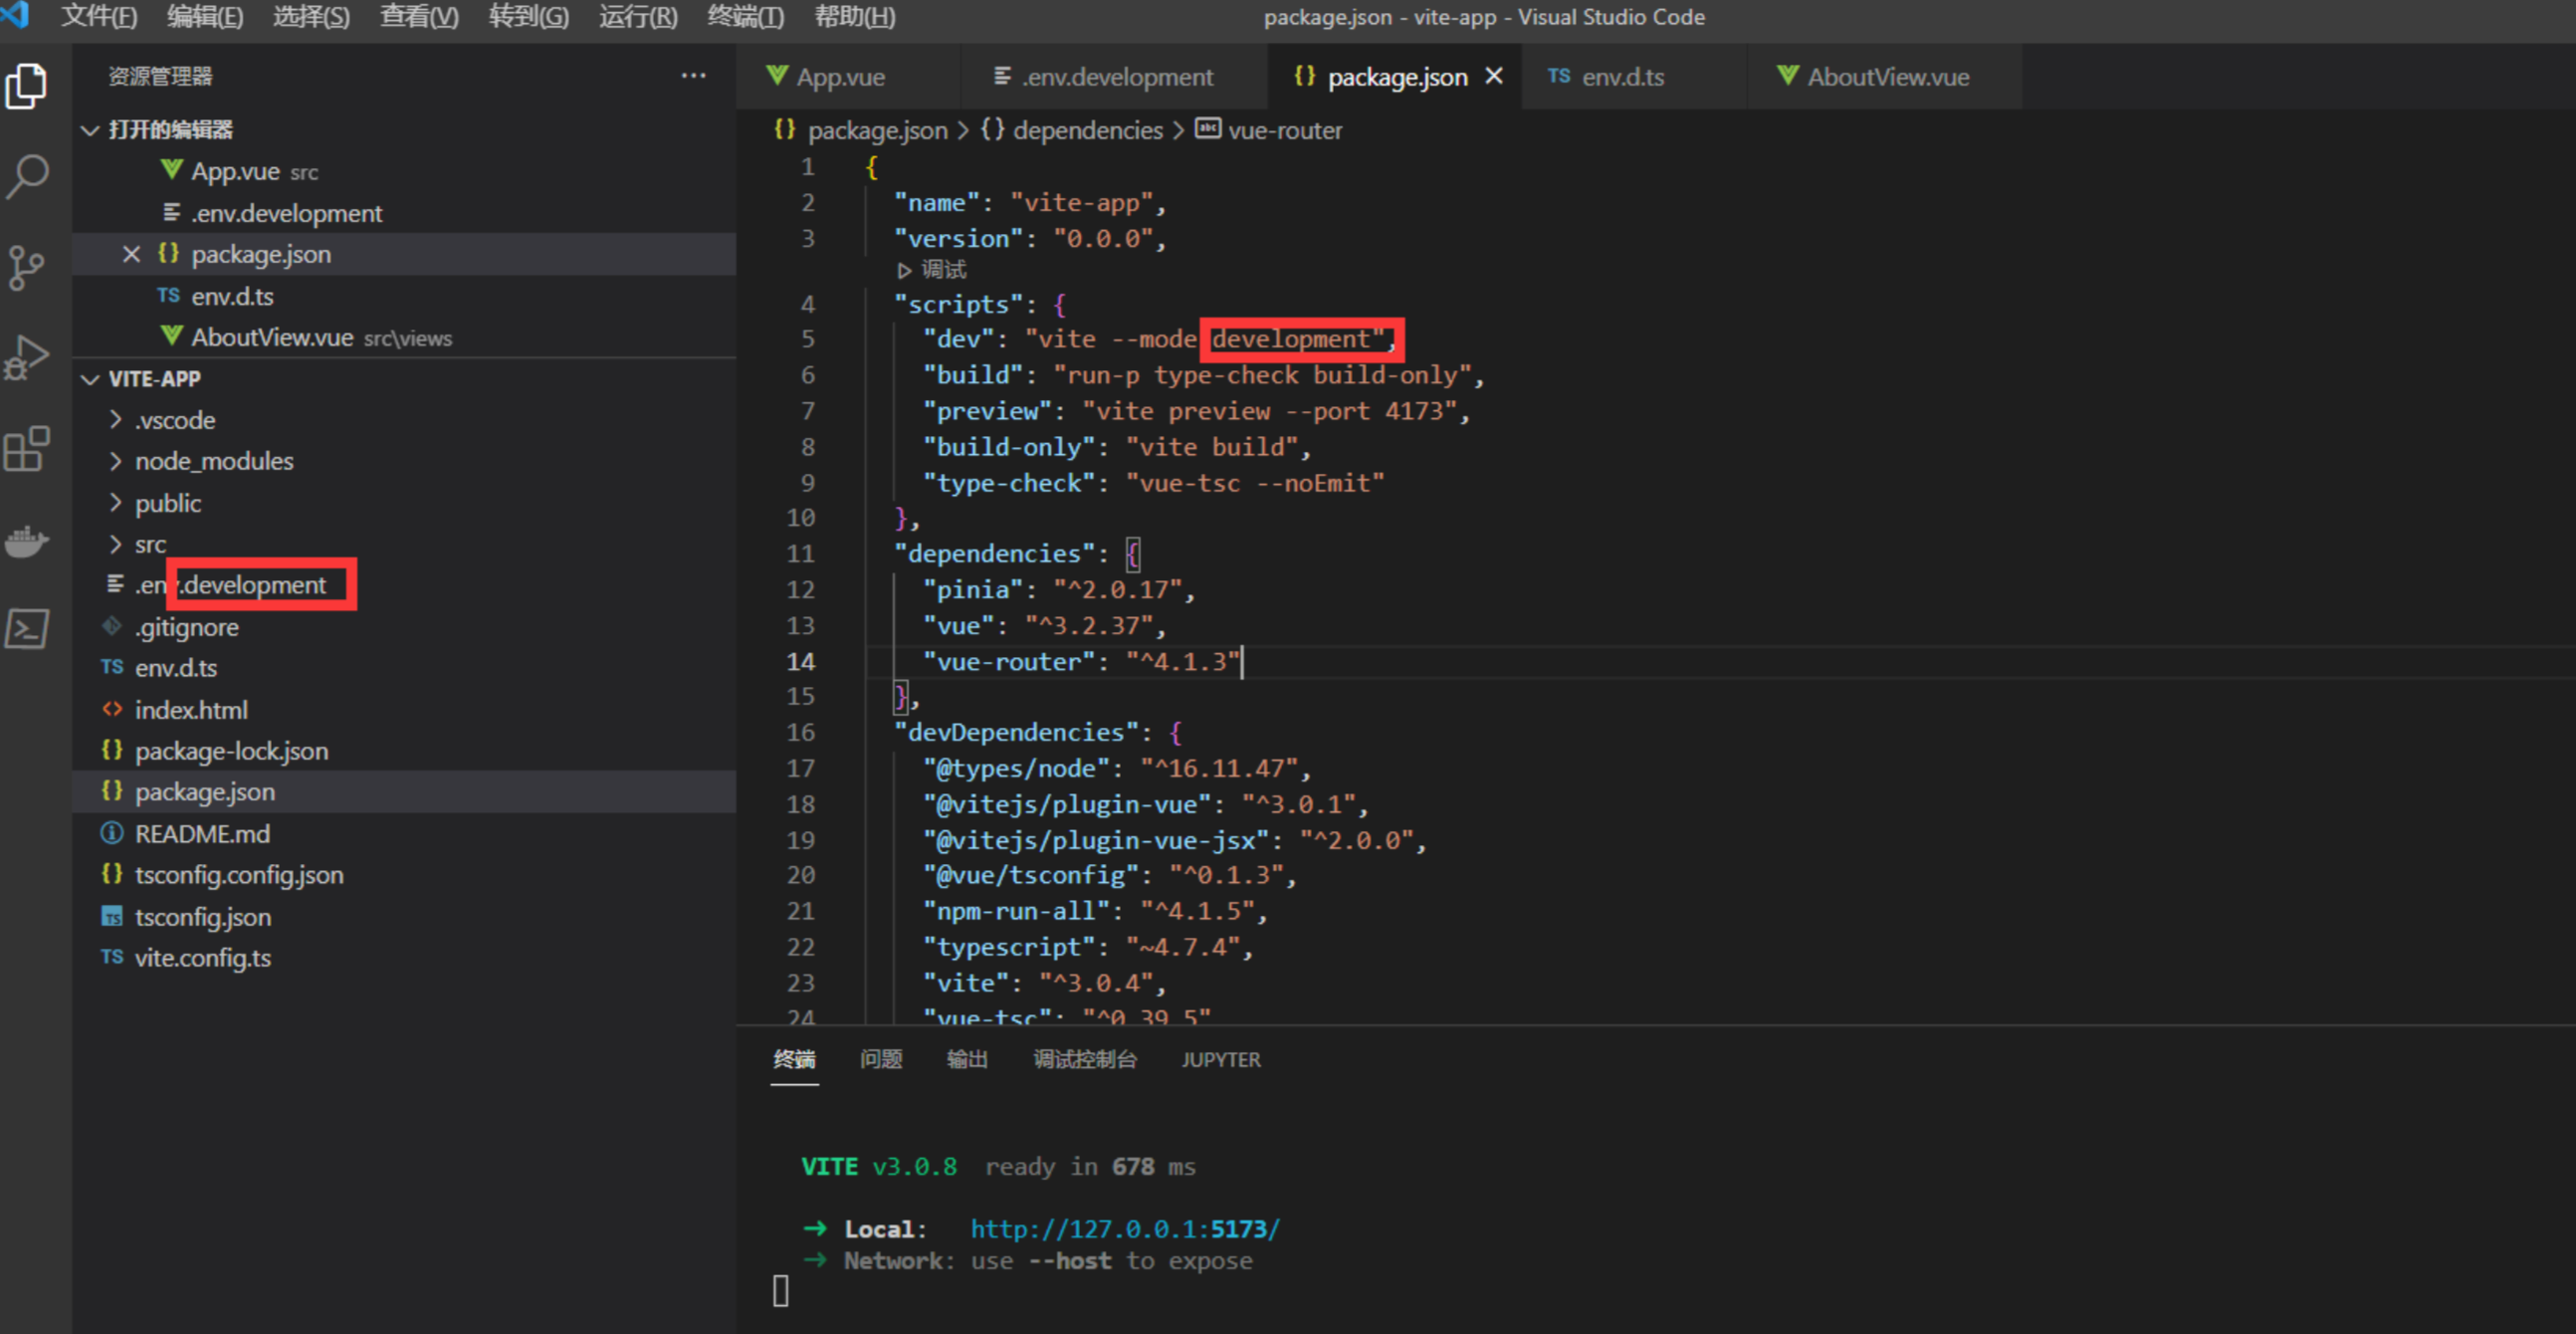Open the 转到(G) menu
Image resolution: width=2576 pixels, height=1334 pixels.
[529, 16]
